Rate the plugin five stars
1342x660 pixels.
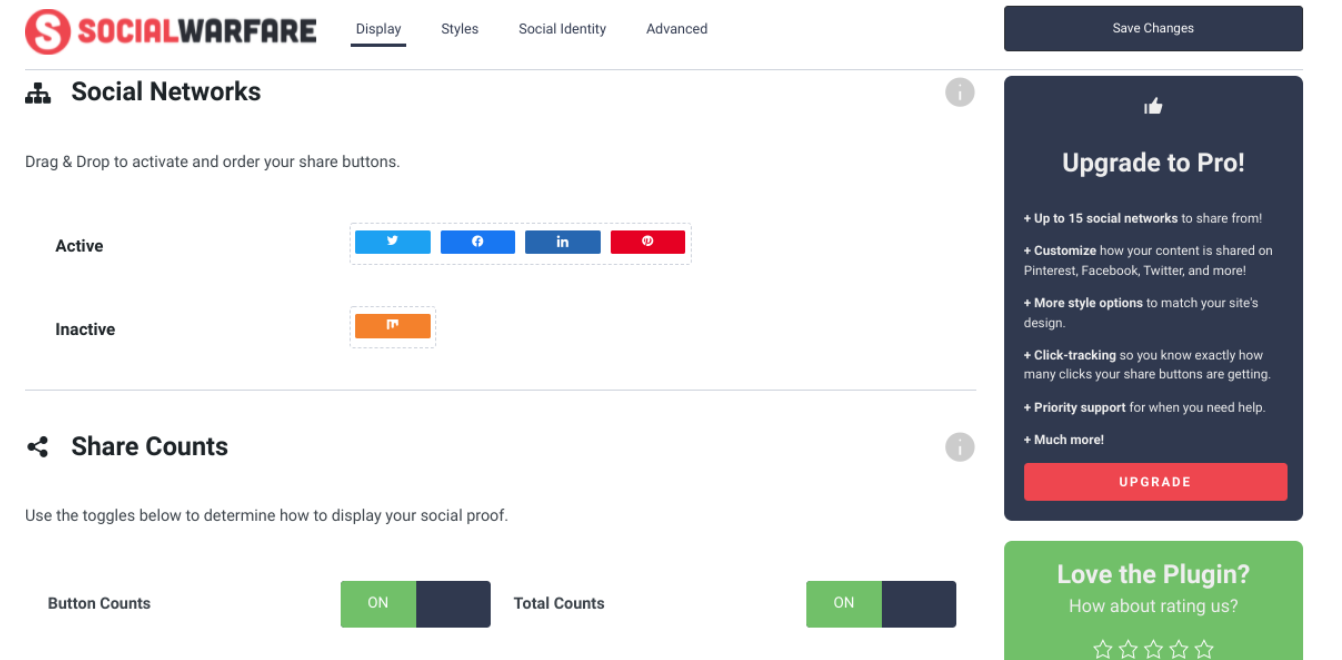[x=1204, y=648]
